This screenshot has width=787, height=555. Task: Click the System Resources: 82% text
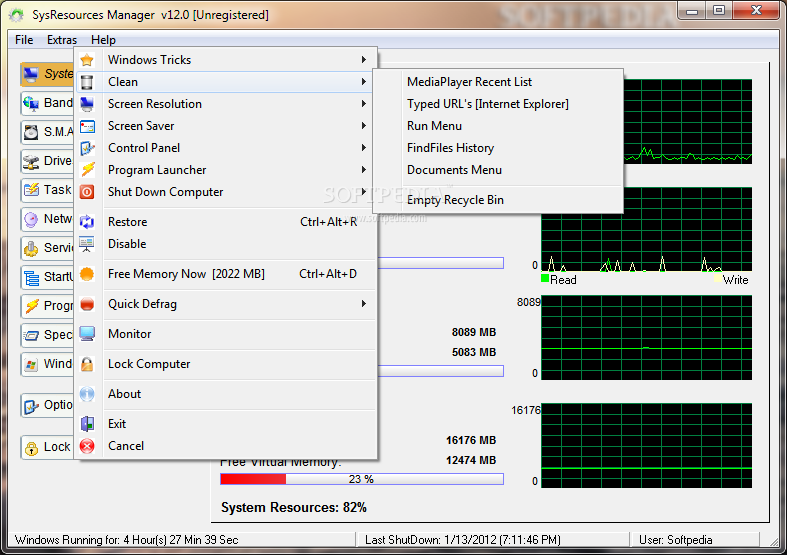pyautogui.click(x=294, y=508)
